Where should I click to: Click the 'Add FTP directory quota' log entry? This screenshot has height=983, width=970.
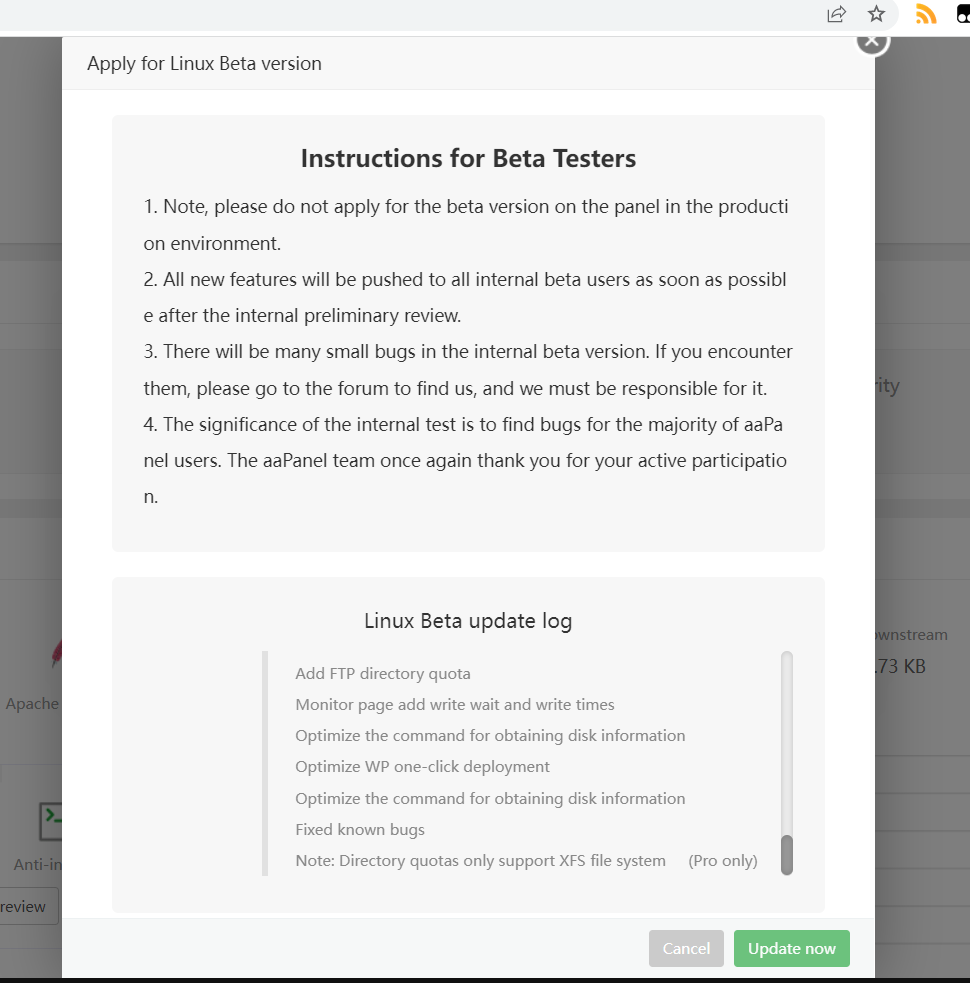[383, 674]
